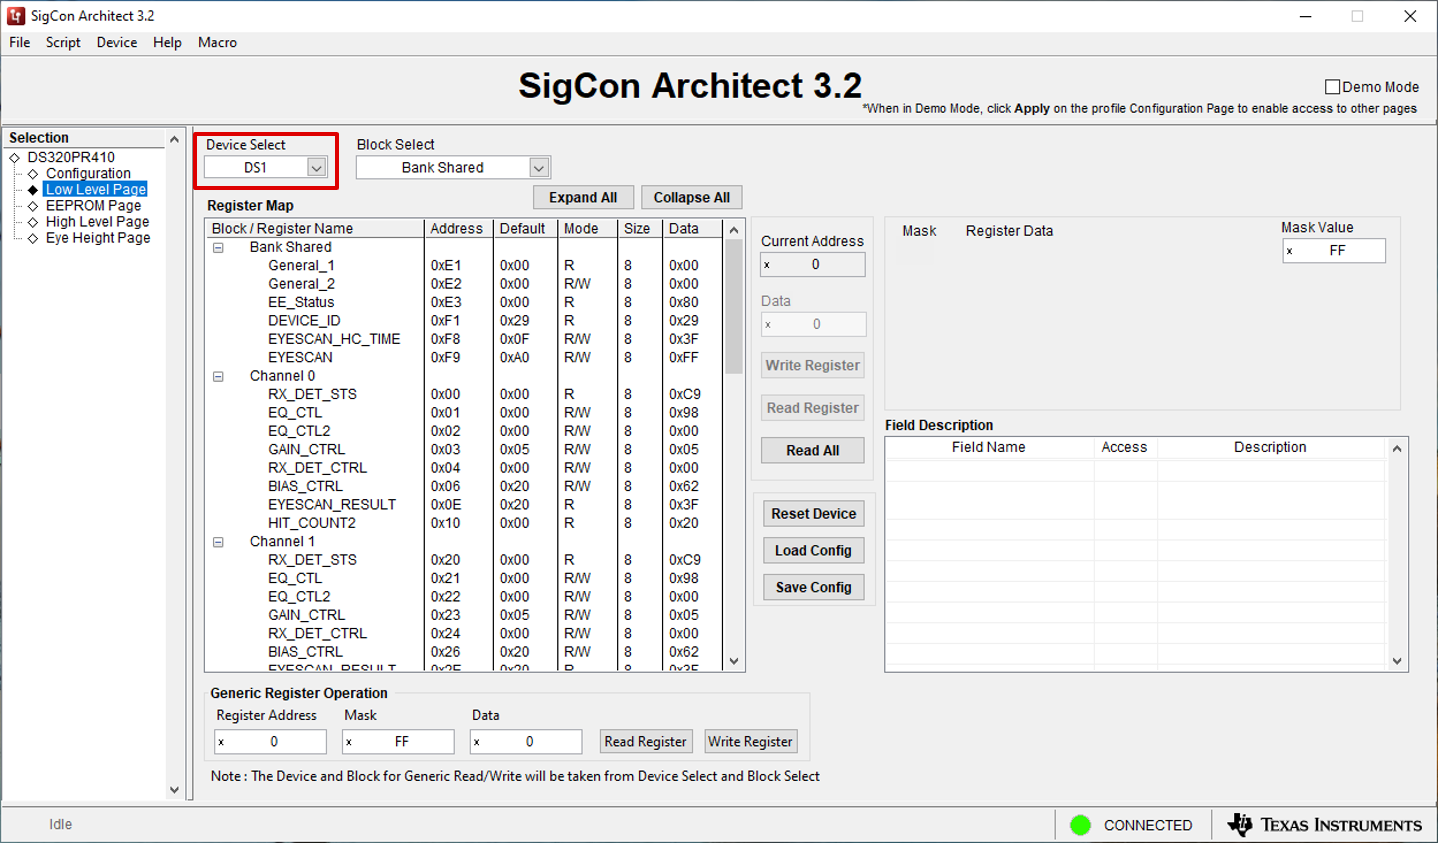Select the BIAS_CTRL register at address 0x06

tap(466, 486)
